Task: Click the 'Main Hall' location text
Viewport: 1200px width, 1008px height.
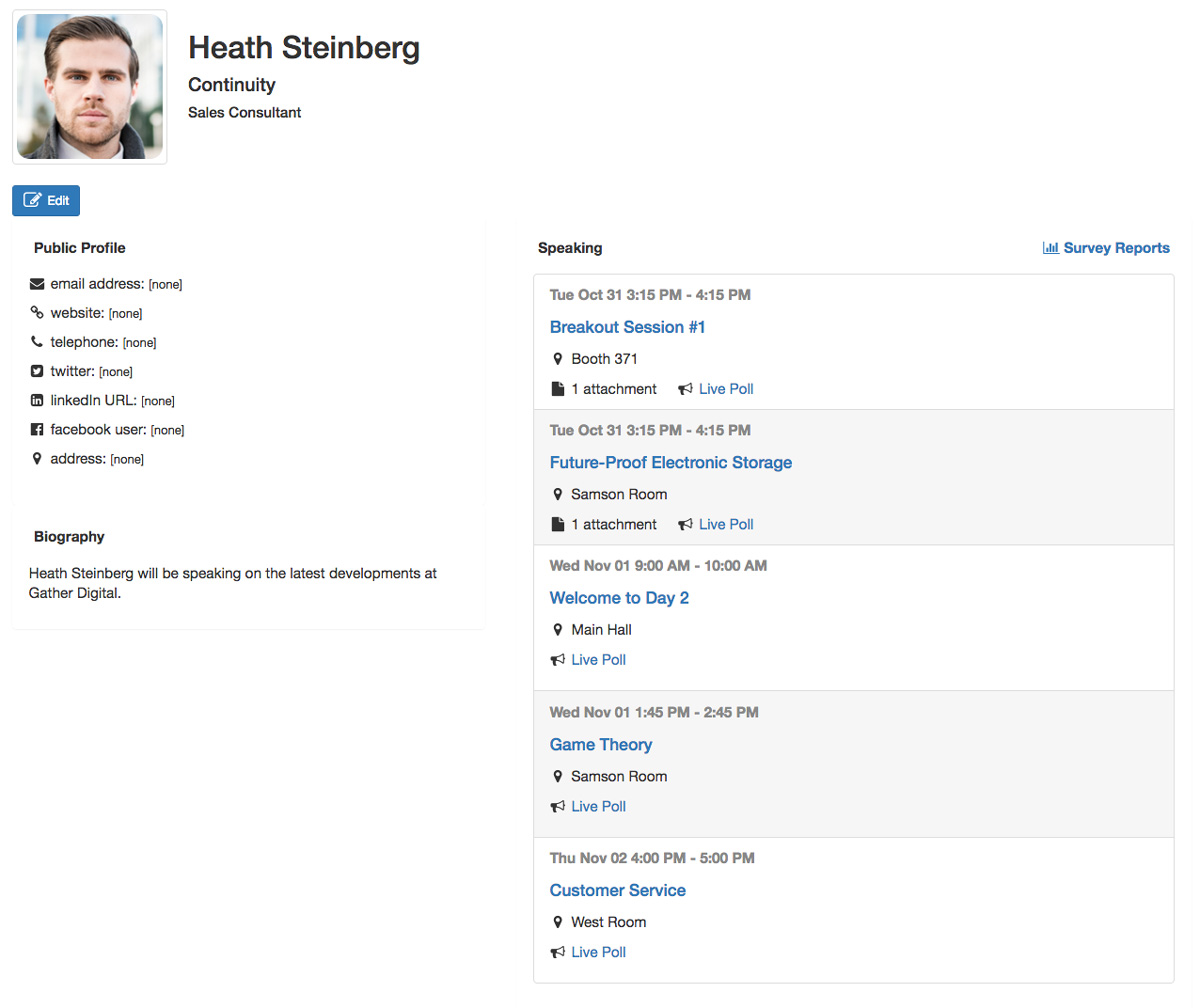Action: tap(601, 630)
